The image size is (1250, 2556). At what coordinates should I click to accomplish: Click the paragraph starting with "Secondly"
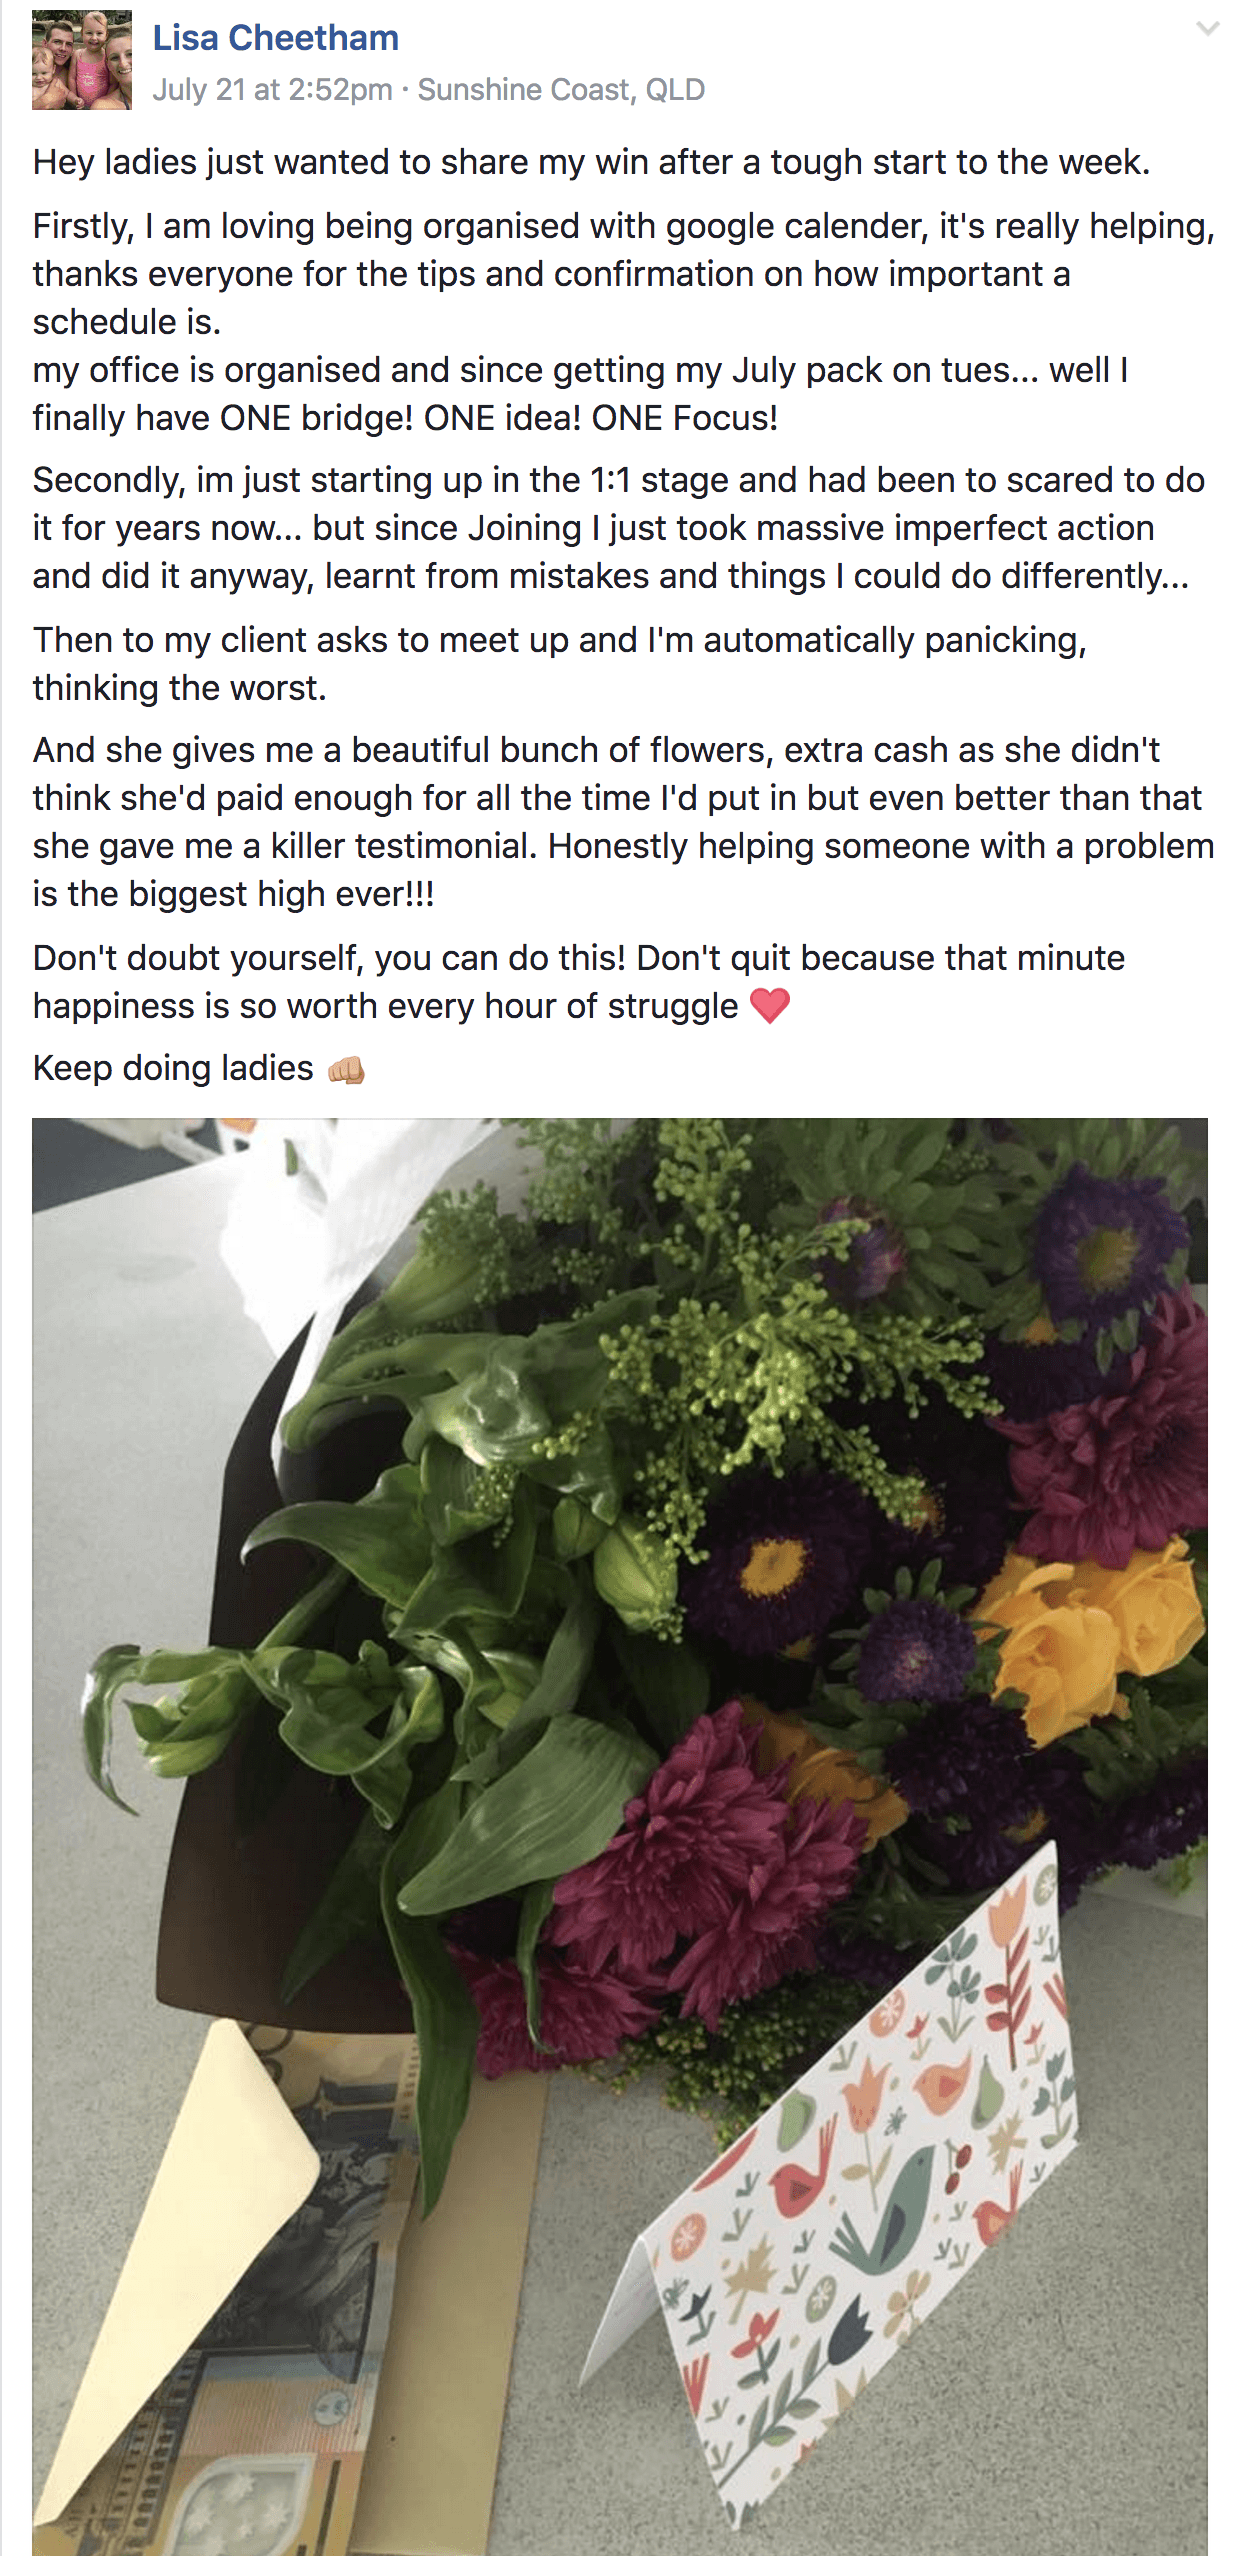(617, 528)
